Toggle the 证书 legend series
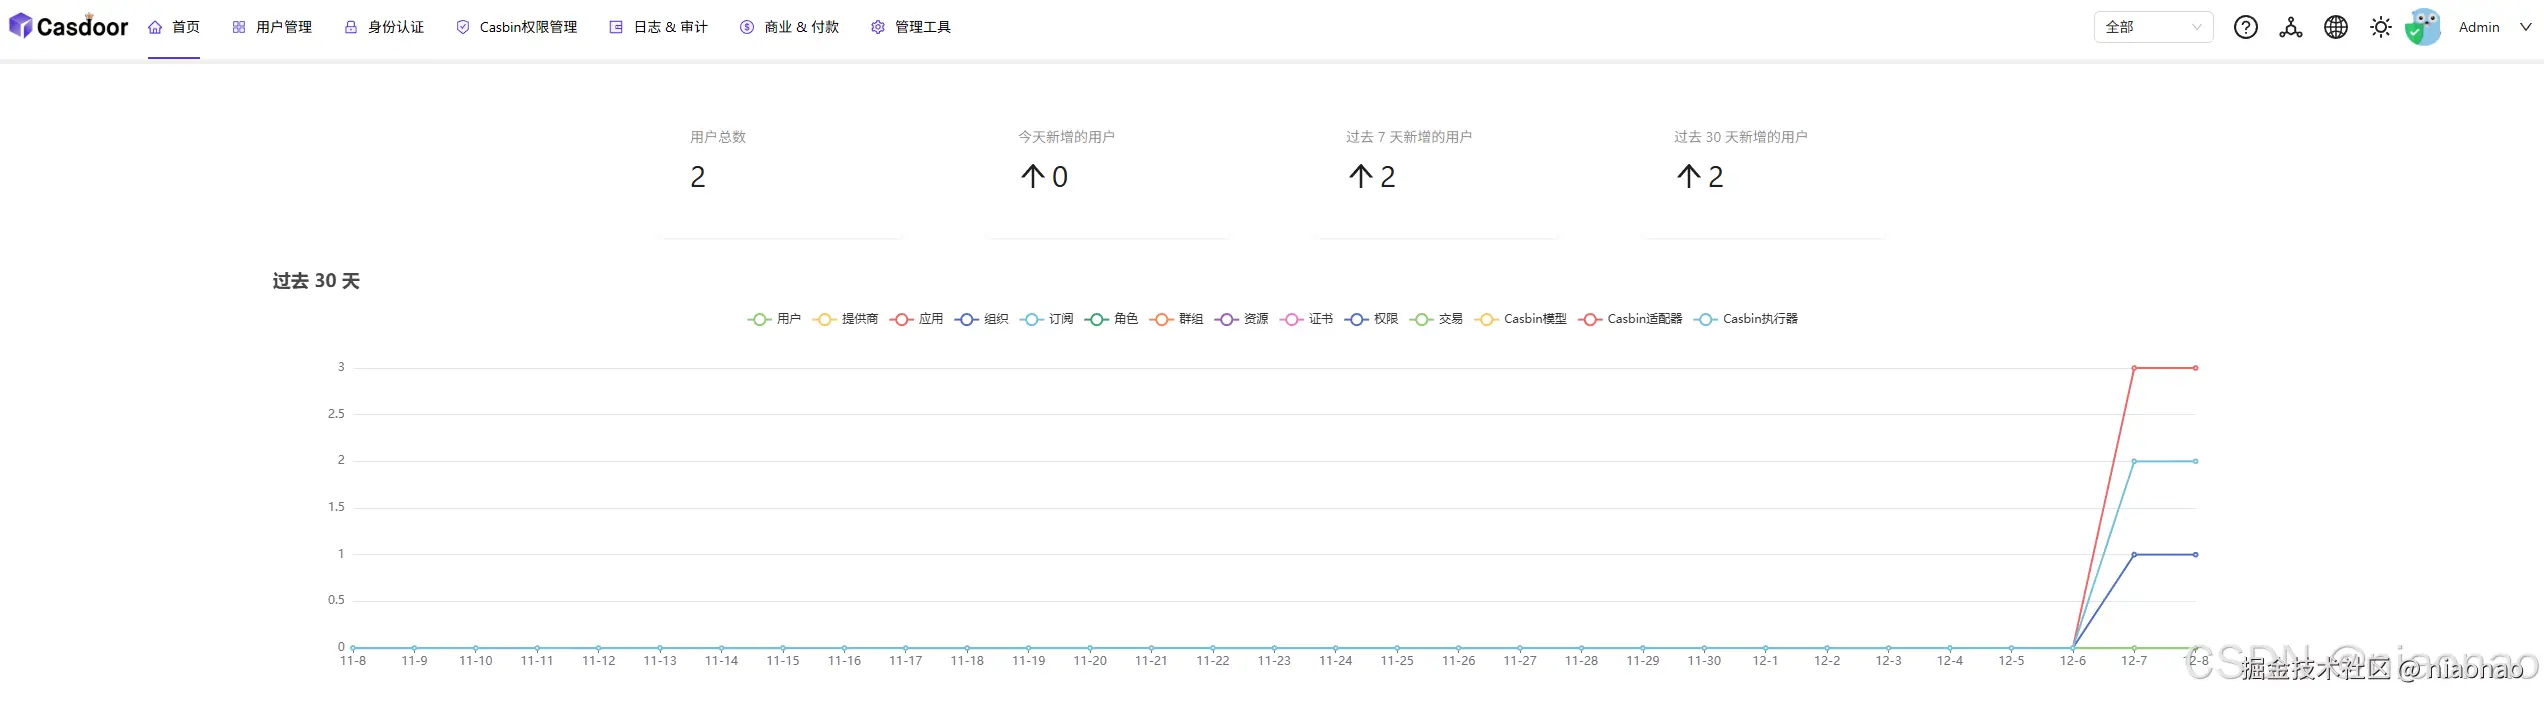 coord(1306,319)
